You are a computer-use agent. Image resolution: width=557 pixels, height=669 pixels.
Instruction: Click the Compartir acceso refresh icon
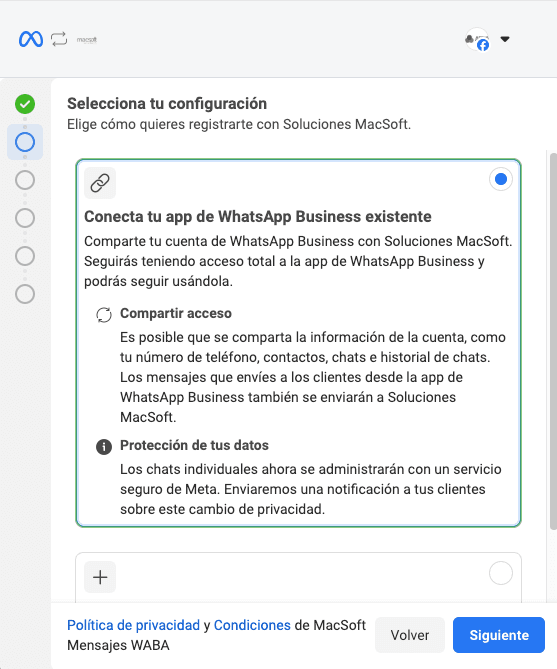104,315
